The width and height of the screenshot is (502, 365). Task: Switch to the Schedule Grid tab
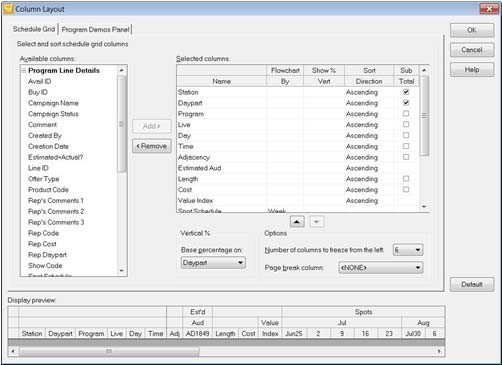[x=34, y=29]
